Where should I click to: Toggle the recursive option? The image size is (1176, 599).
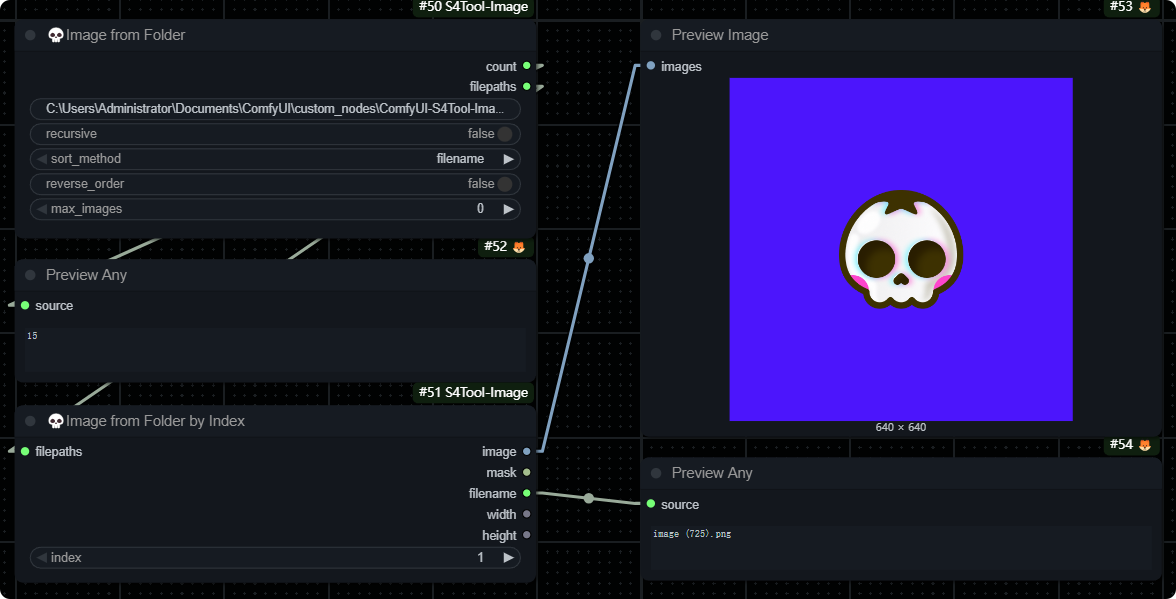pos(504,134)
